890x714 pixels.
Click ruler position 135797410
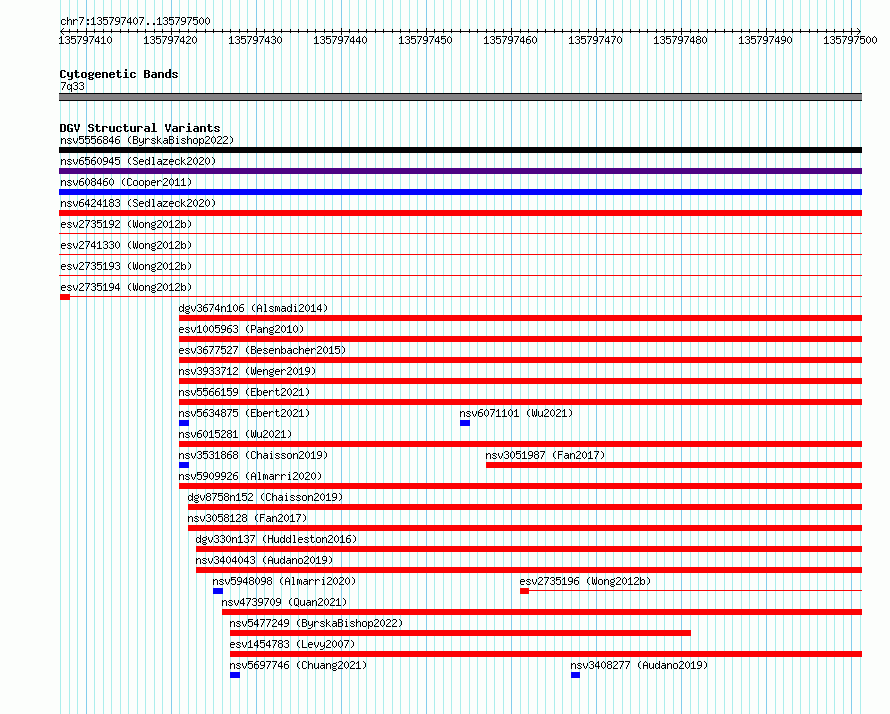(x=86, y=40)
